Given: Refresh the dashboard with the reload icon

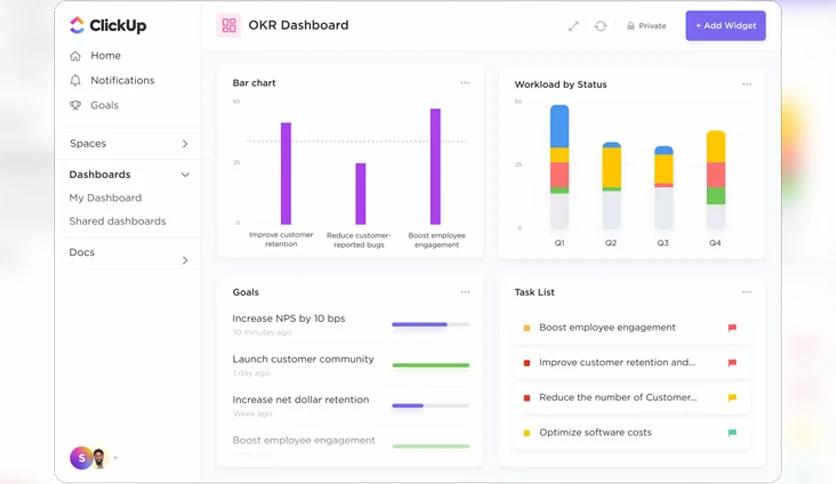Looking at the screenshot, I should tap(600, 26).
